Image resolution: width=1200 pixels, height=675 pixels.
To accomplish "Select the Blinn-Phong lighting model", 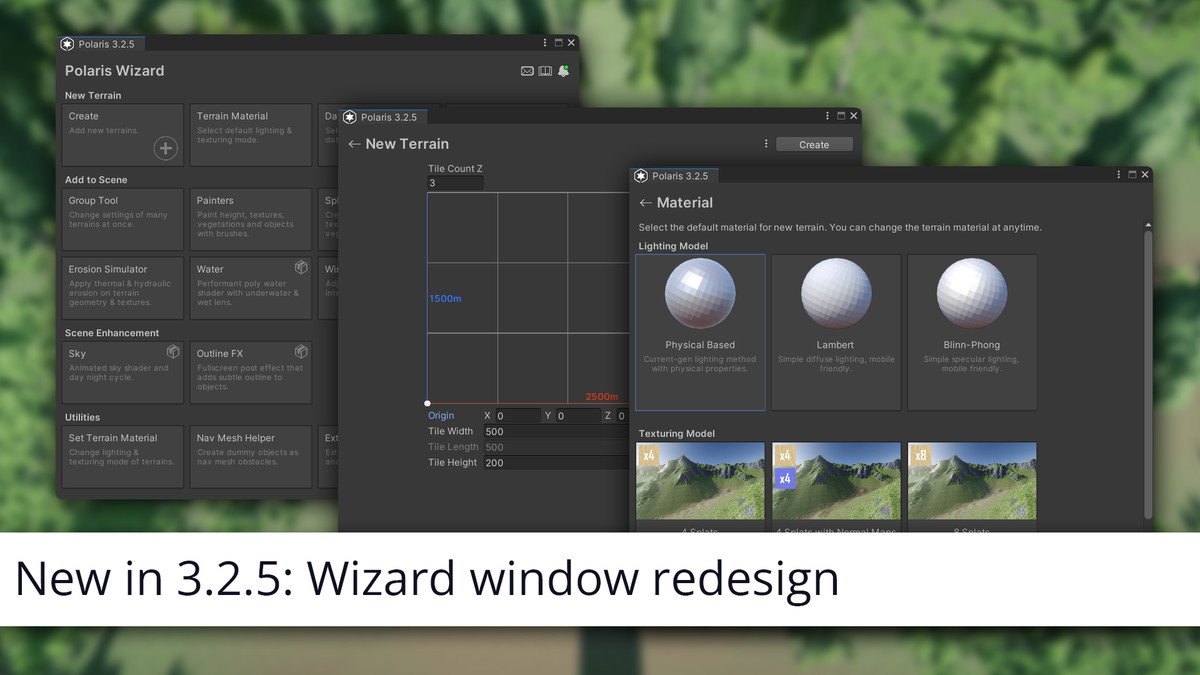I will pos(972,332).
